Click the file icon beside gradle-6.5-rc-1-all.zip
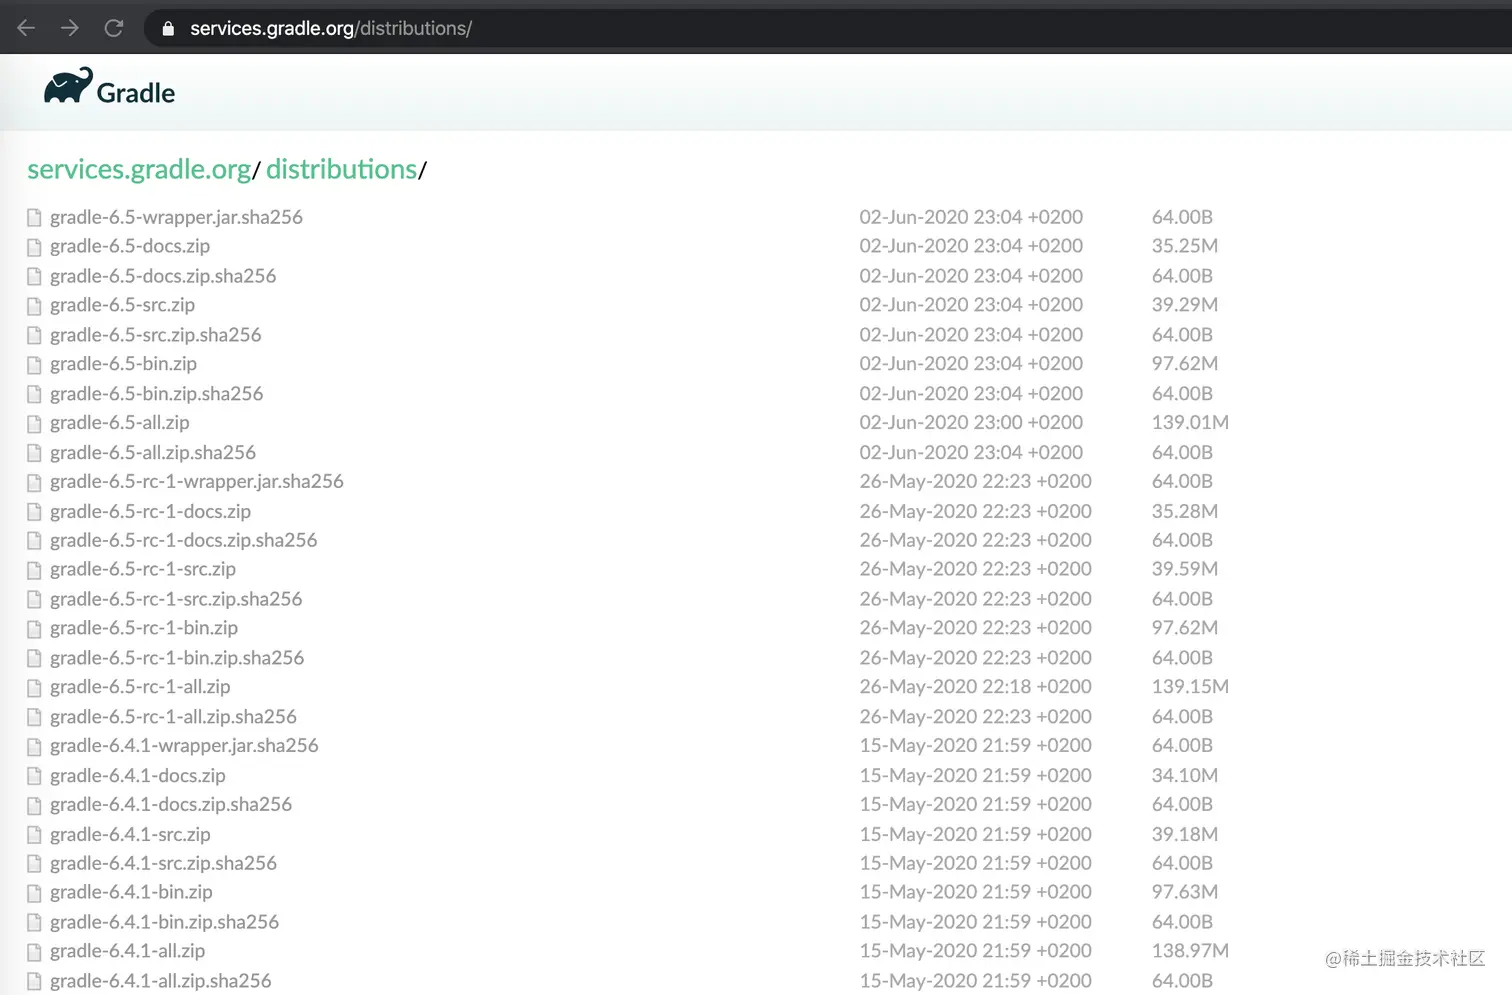 34,688
